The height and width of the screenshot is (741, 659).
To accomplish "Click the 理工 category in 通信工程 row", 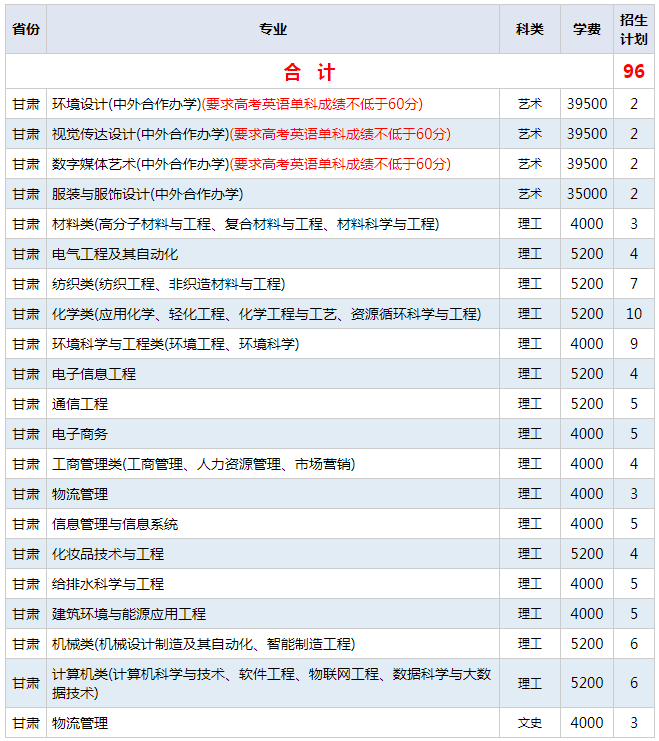I will coord(529,404).
